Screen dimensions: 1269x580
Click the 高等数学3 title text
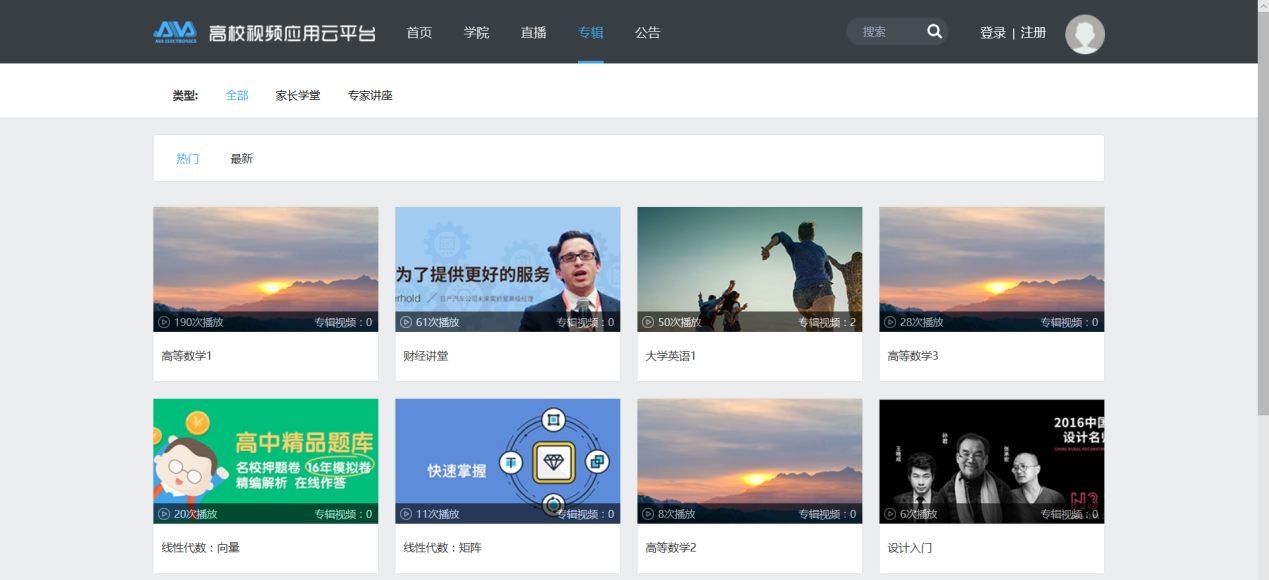(x=912, y=355)
